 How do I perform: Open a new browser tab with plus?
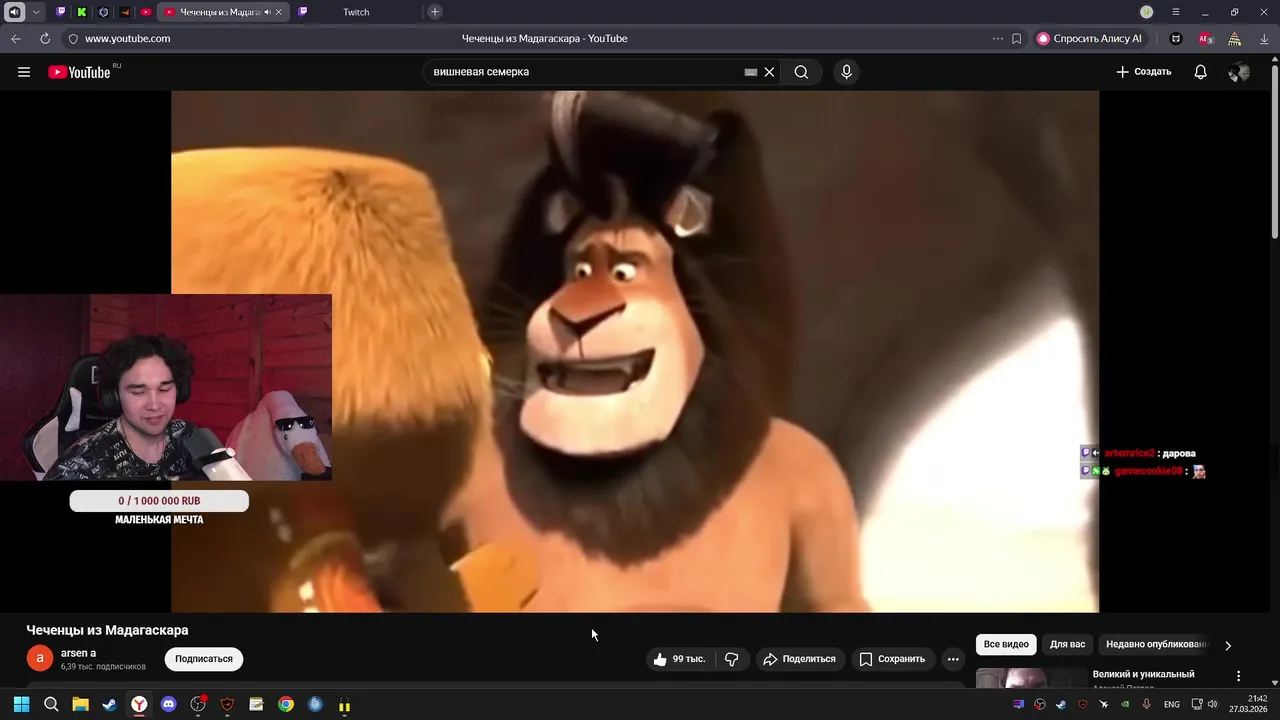click(x=434, y=12)
